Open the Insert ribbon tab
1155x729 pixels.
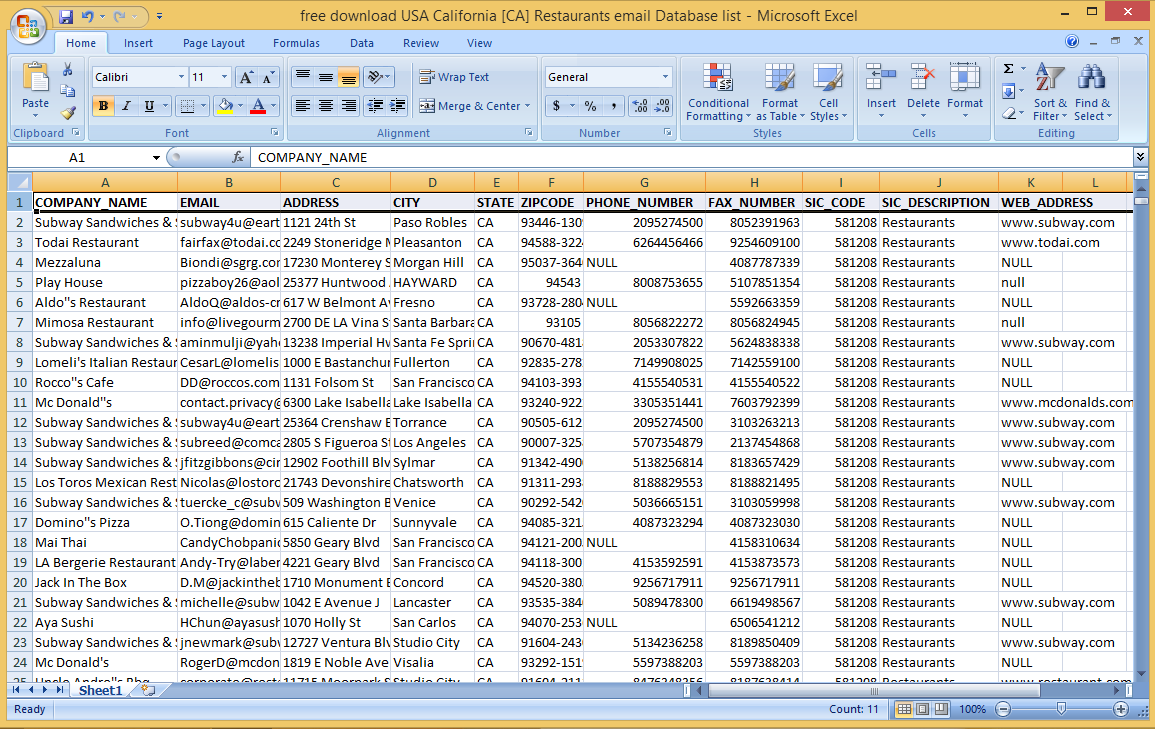[138, 43]
